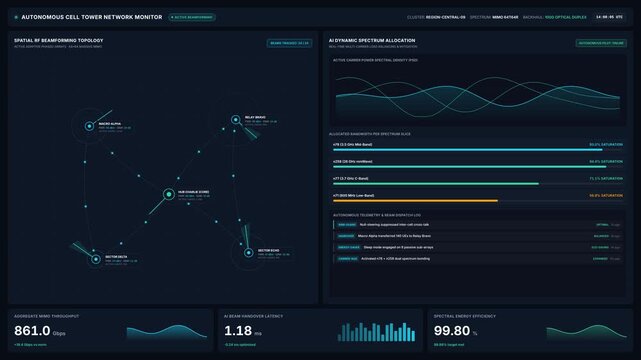Screen dimensions: 641x360
Task: Click the Hub Charlie (Core) node label
Action: (x=193, y=192)
